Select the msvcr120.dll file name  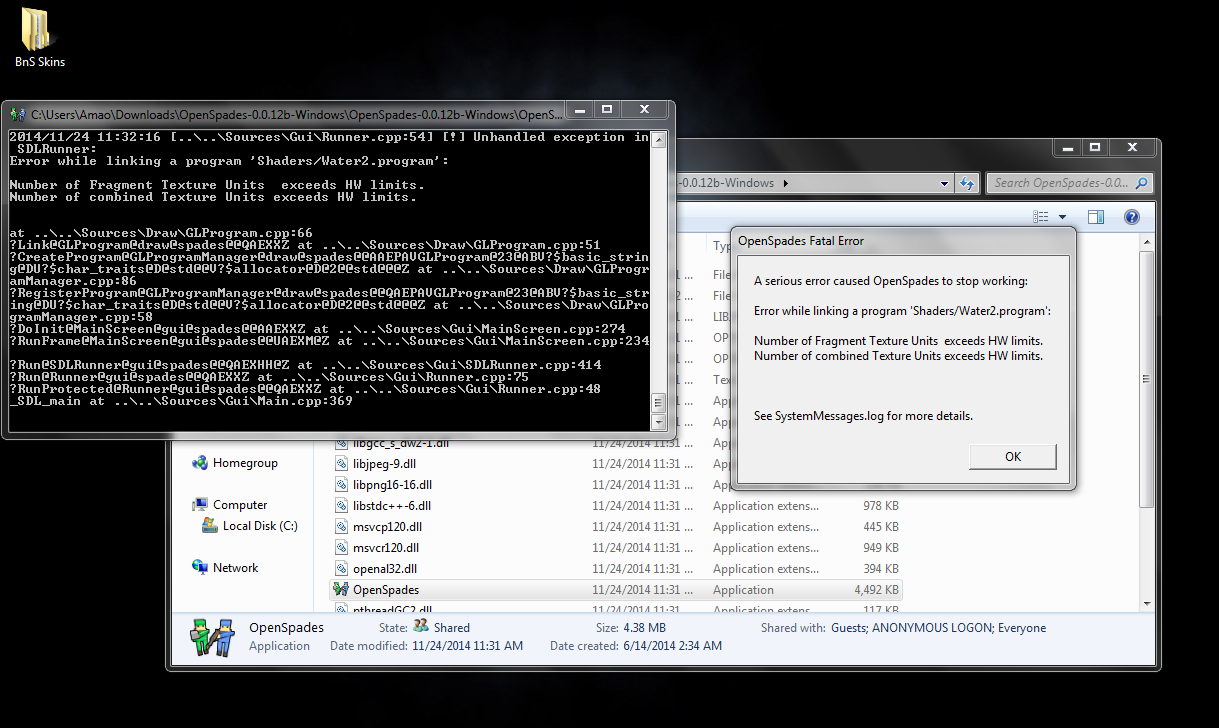click(x=387, y=548)
